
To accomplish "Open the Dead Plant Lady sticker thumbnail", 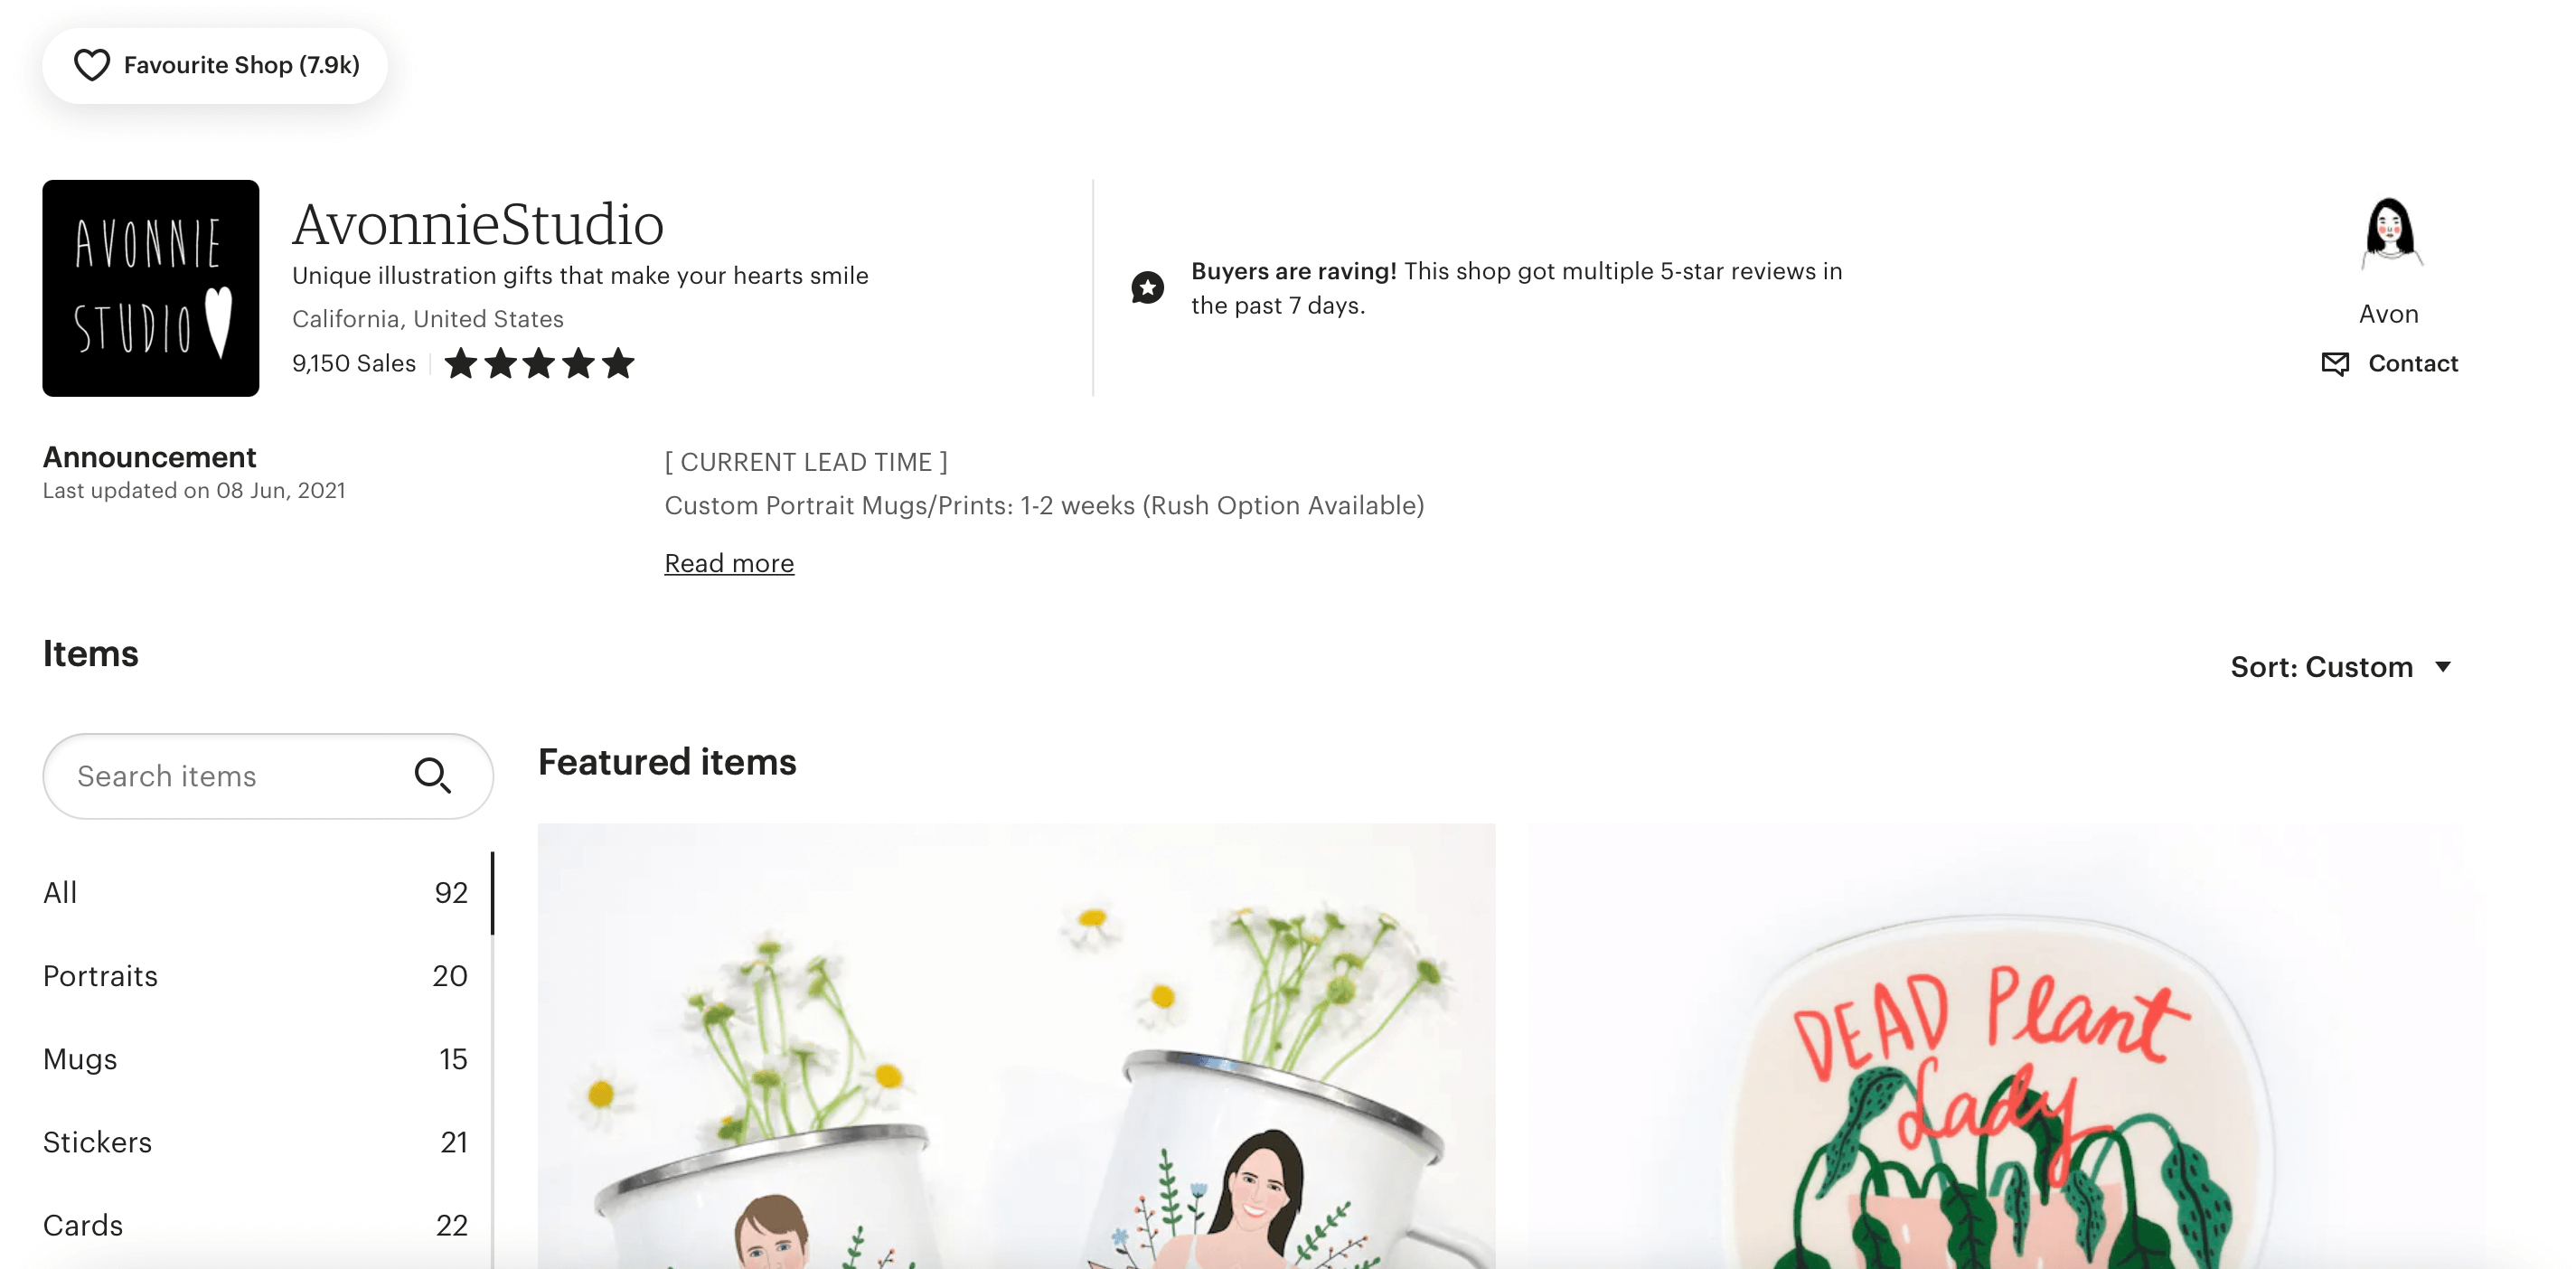I will point(2006,1046).
